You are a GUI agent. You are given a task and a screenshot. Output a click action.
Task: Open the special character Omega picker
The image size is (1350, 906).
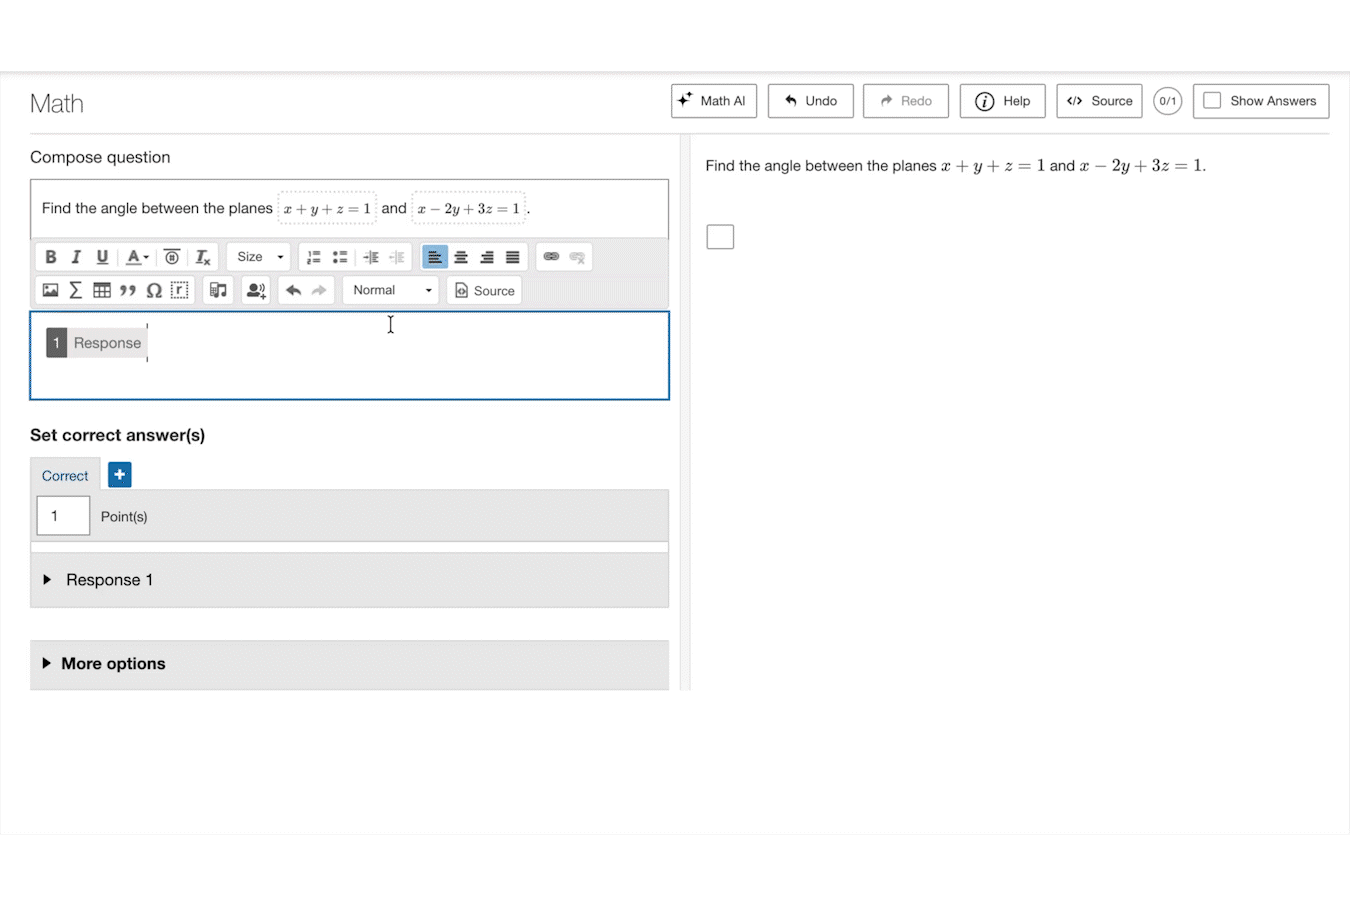coord(154,291)
